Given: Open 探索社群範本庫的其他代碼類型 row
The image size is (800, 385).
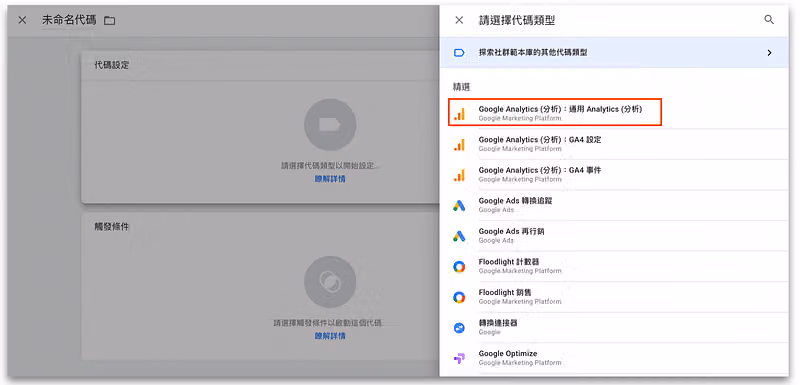Looking at the screenshot, I should [614, 53].
